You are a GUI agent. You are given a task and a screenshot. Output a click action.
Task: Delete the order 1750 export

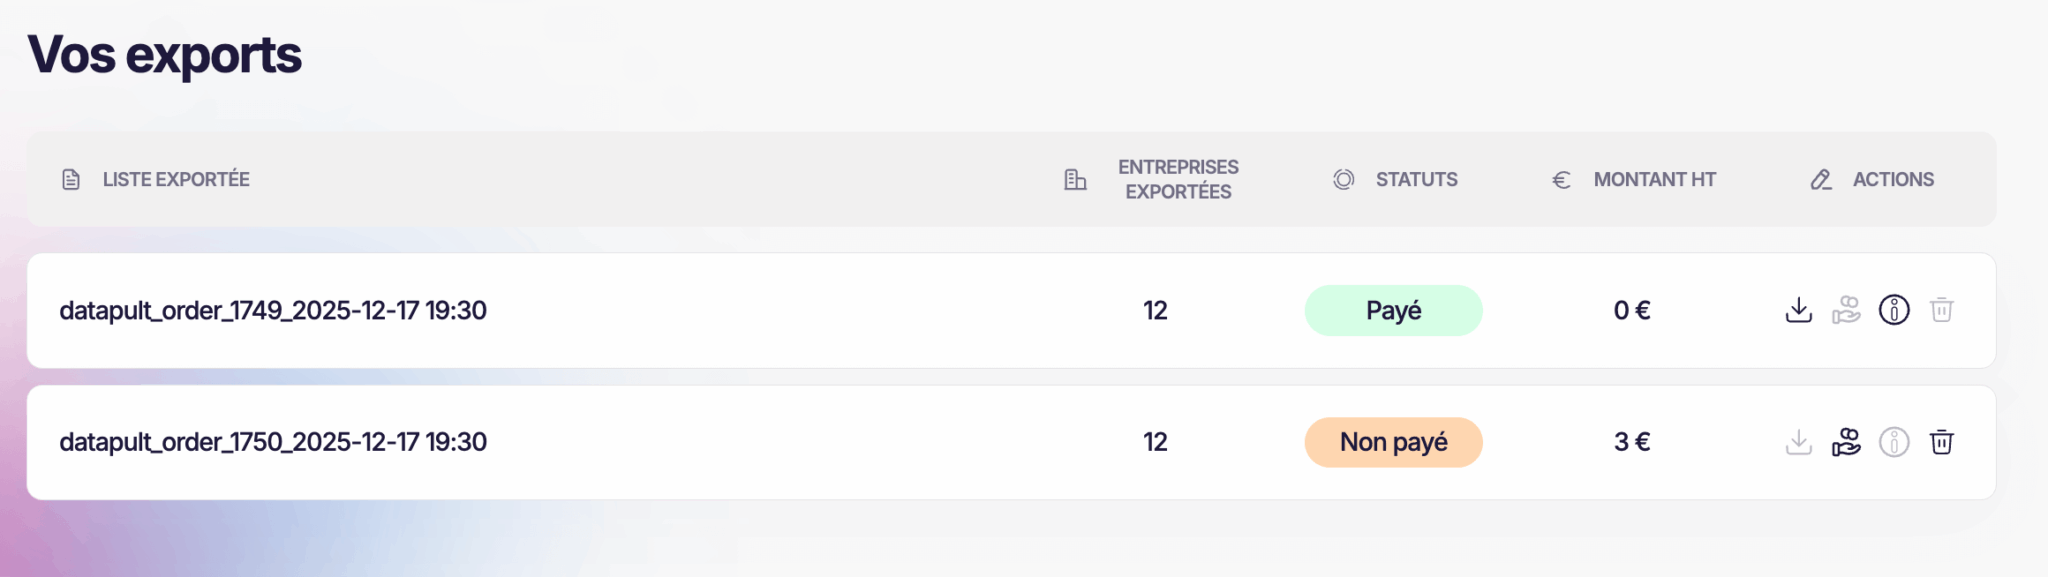[1942, 442]
